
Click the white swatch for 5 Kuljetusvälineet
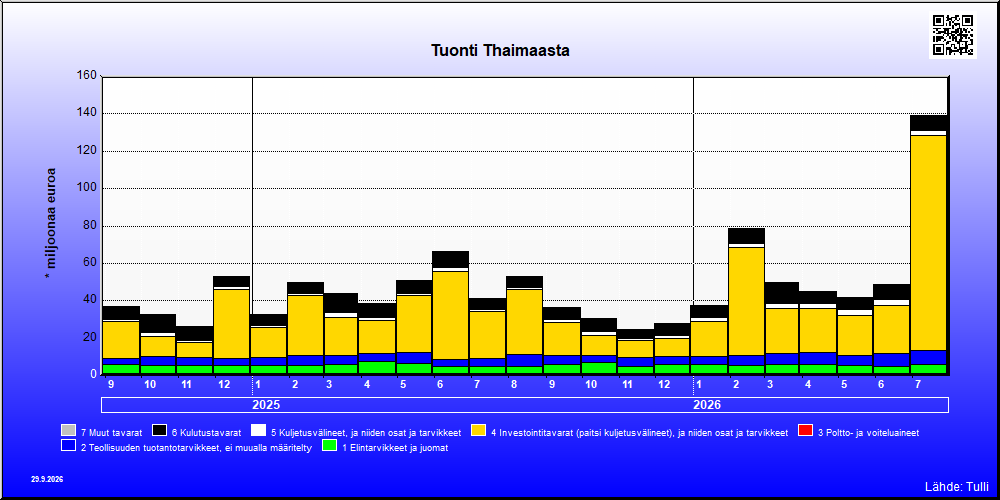(x=258, y=431)
